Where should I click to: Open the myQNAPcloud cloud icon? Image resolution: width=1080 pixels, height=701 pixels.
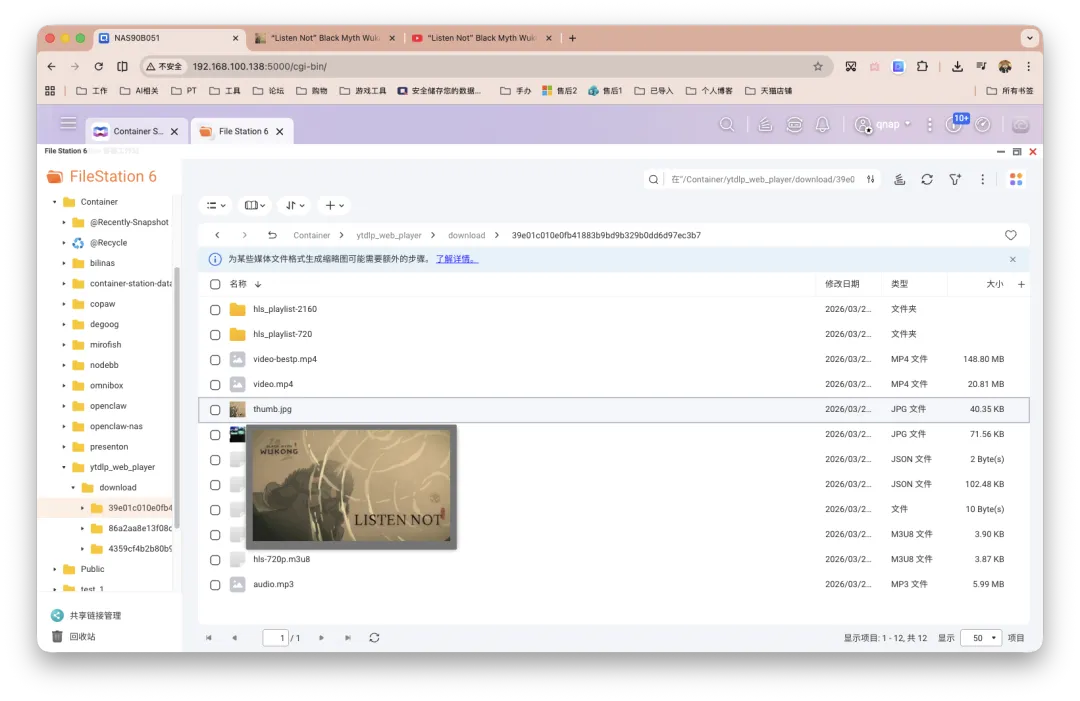(x=1021, y=125)
